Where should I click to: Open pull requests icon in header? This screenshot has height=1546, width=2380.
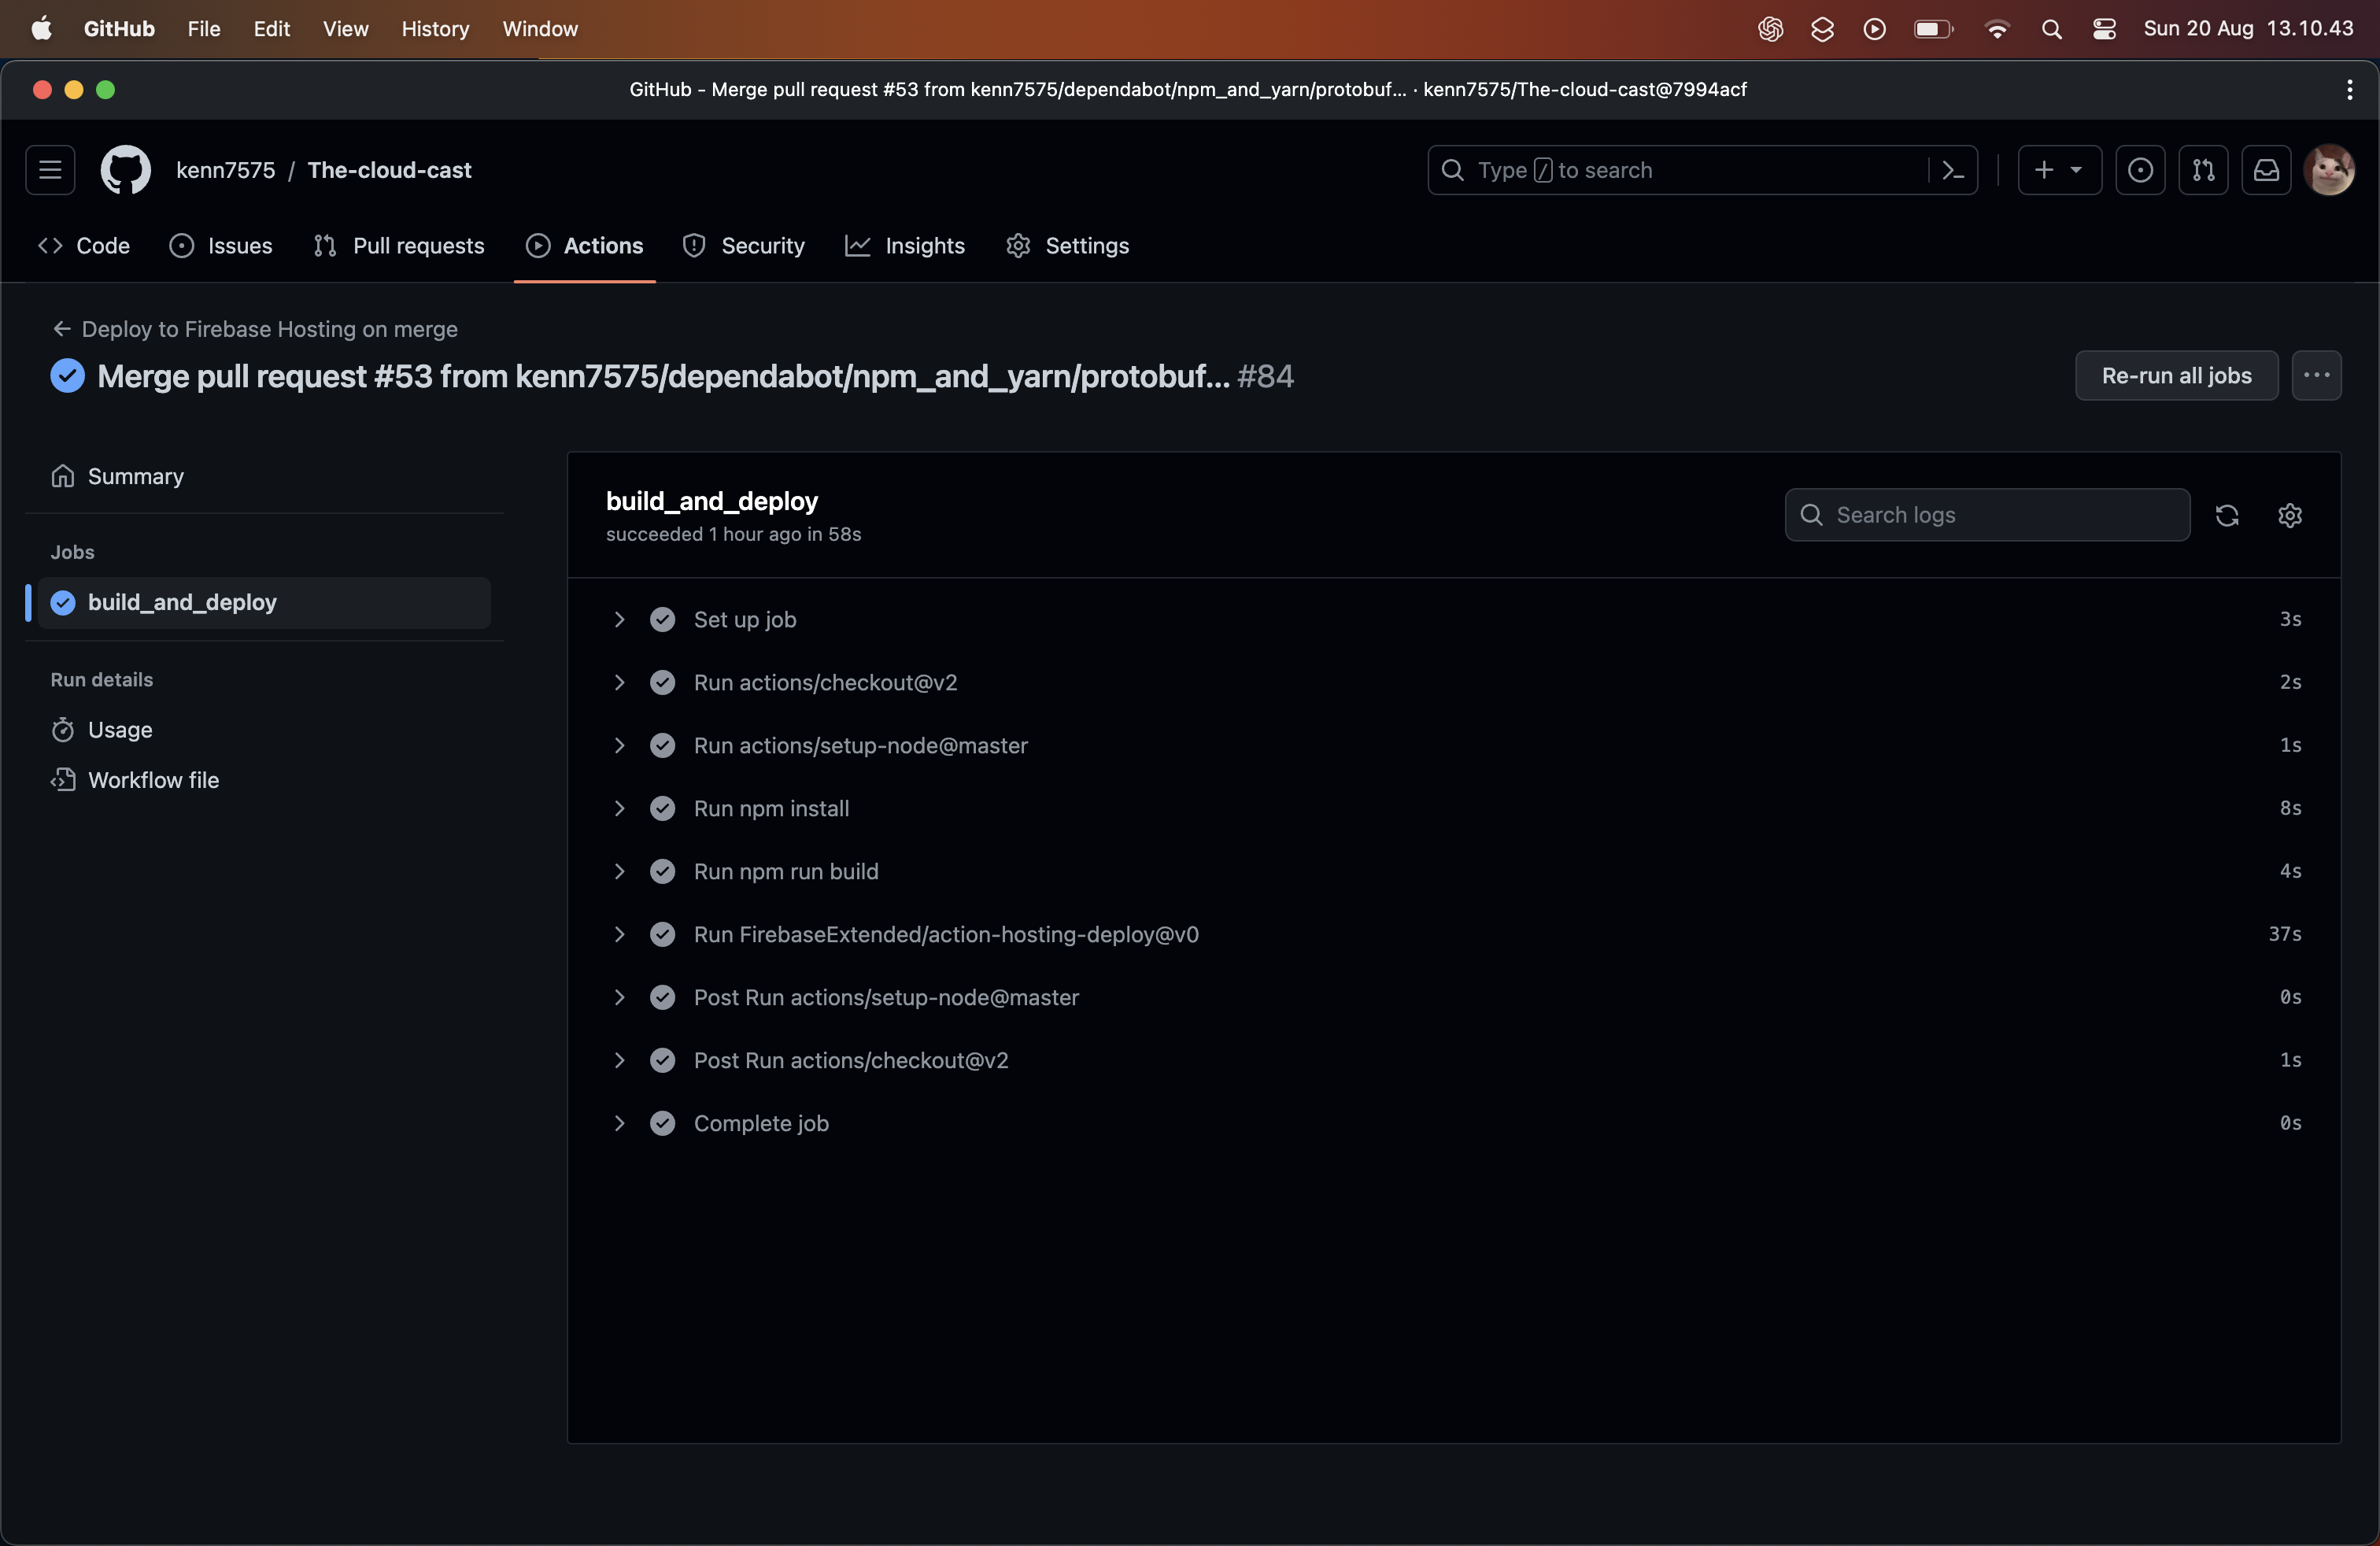(2203, 170)
